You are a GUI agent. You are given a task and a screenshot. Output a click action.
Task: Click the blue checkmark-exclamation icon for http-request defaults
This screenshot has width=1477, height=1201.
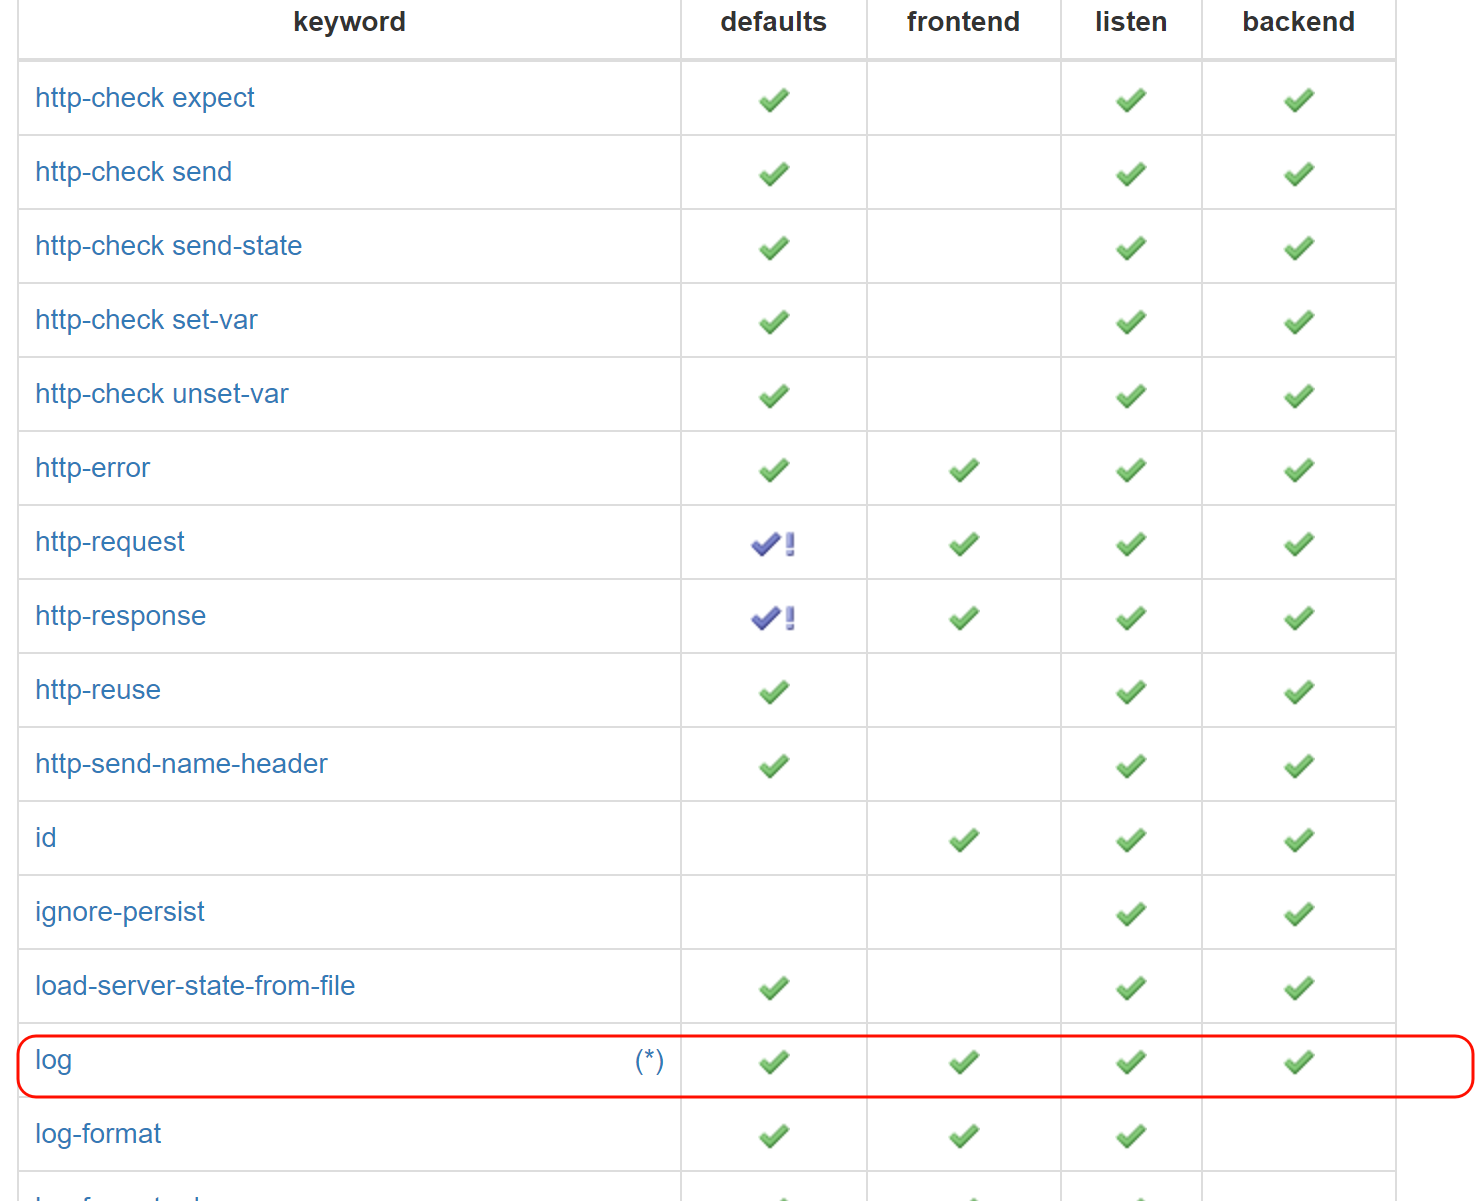pyautogui.click(x=772, y=544)
